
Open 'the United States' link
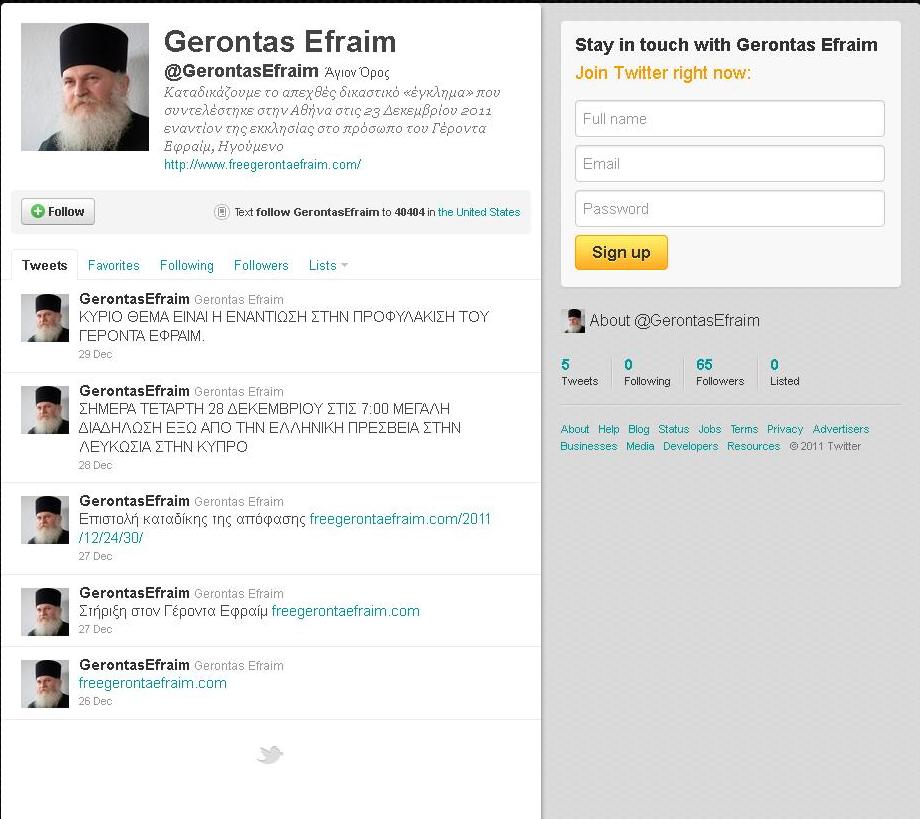479,212
